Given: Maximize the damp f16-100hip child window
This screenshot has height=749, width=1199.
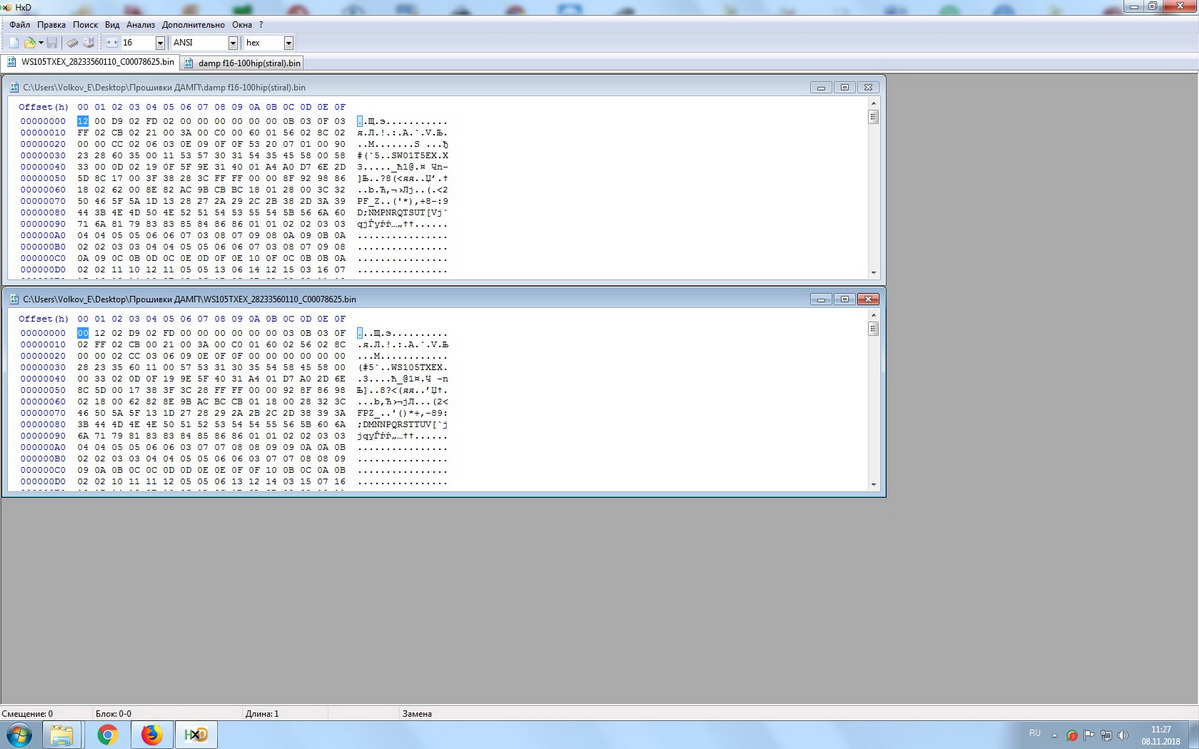Looking at the screenshot, I should click(x=844, y=87).
